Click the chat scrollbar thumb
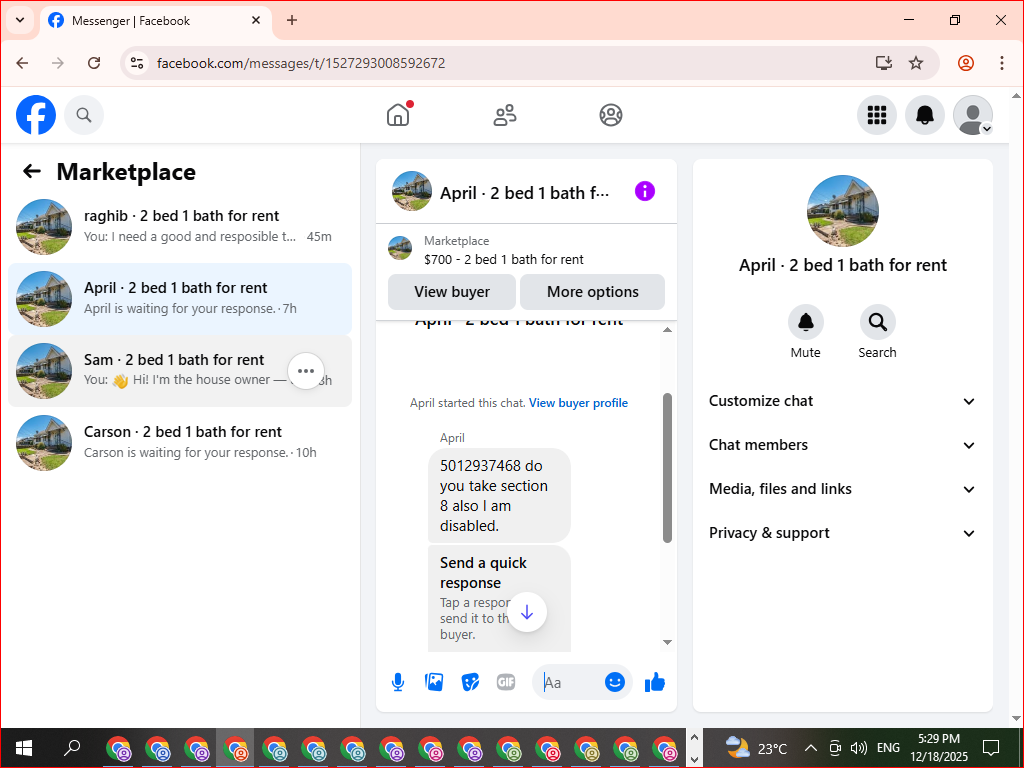Image resolution: width=1024 pixels, height=768 pixels. pyautogui.click(x=667, y=468)
